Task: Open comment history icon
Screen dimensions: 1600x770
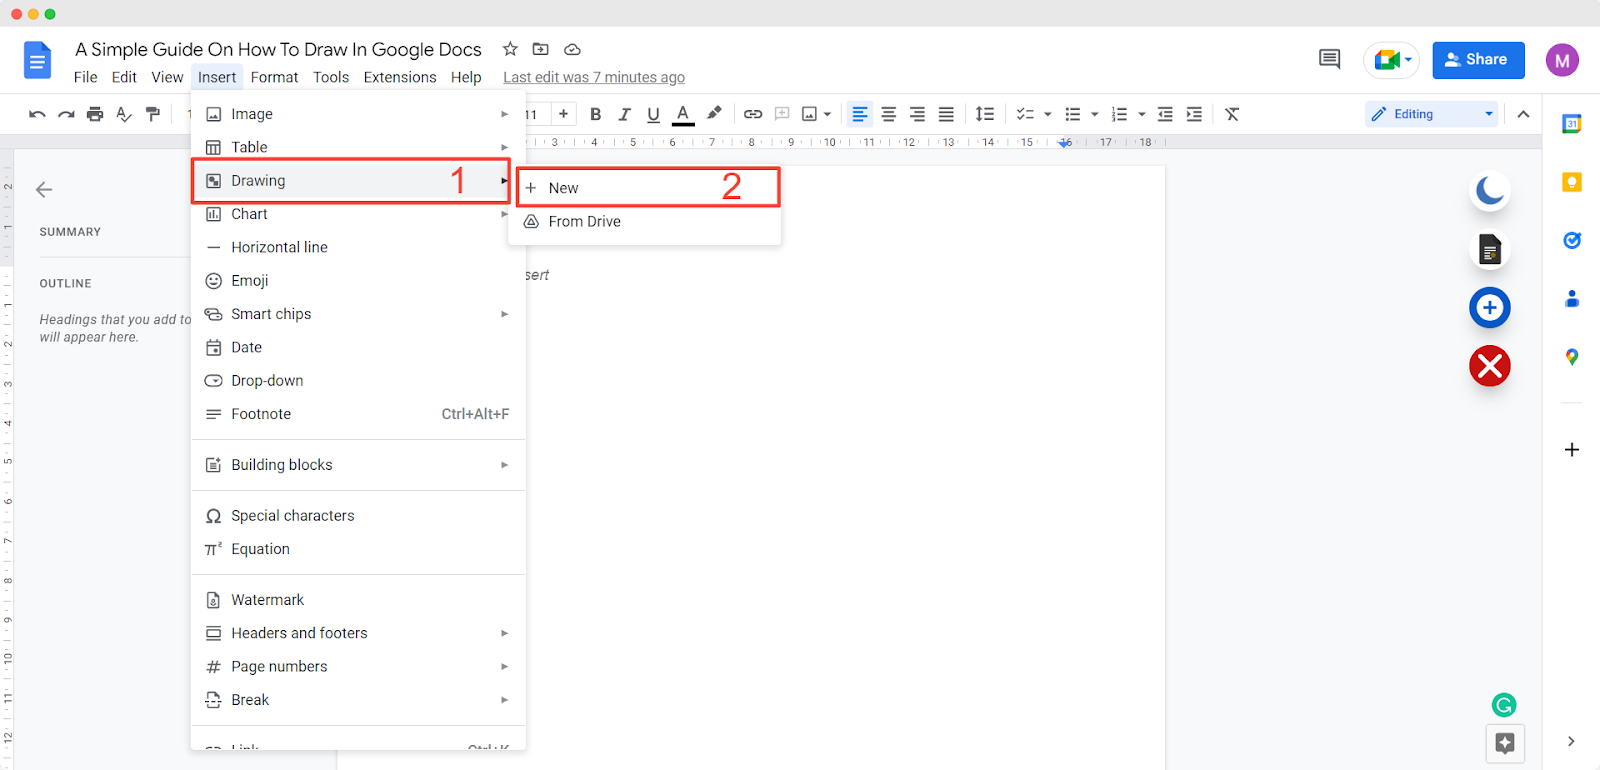Action: (1329, 59)
